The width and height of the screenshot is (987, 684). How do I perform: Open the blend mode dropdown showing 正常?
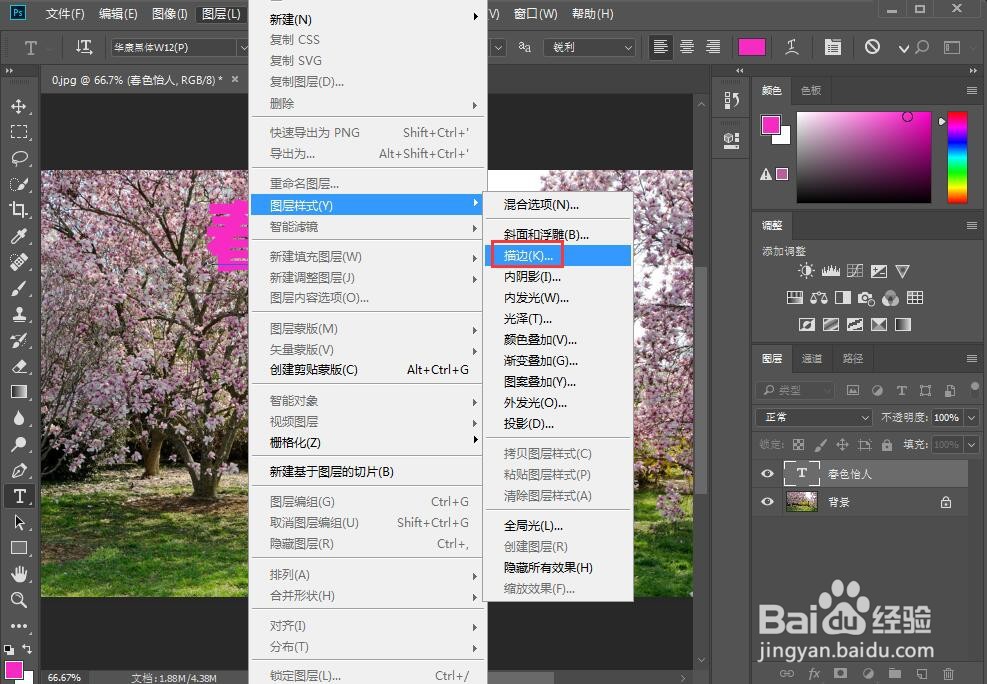point(813,417)
